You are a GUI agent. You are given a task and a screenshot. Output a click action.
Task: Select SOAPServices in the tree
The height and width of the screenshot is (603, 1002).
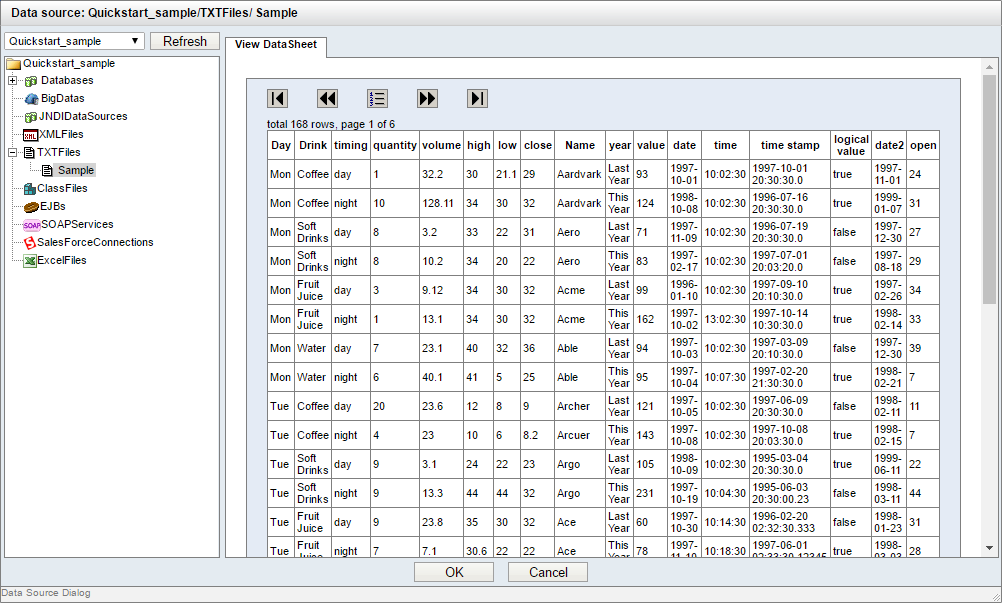click(x=77, y=224)
